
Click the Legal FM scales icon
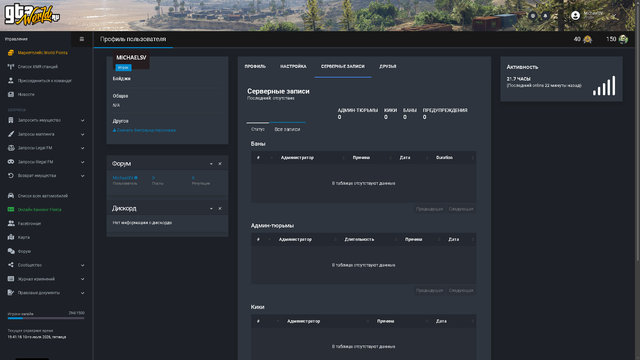tap(11, 148)
